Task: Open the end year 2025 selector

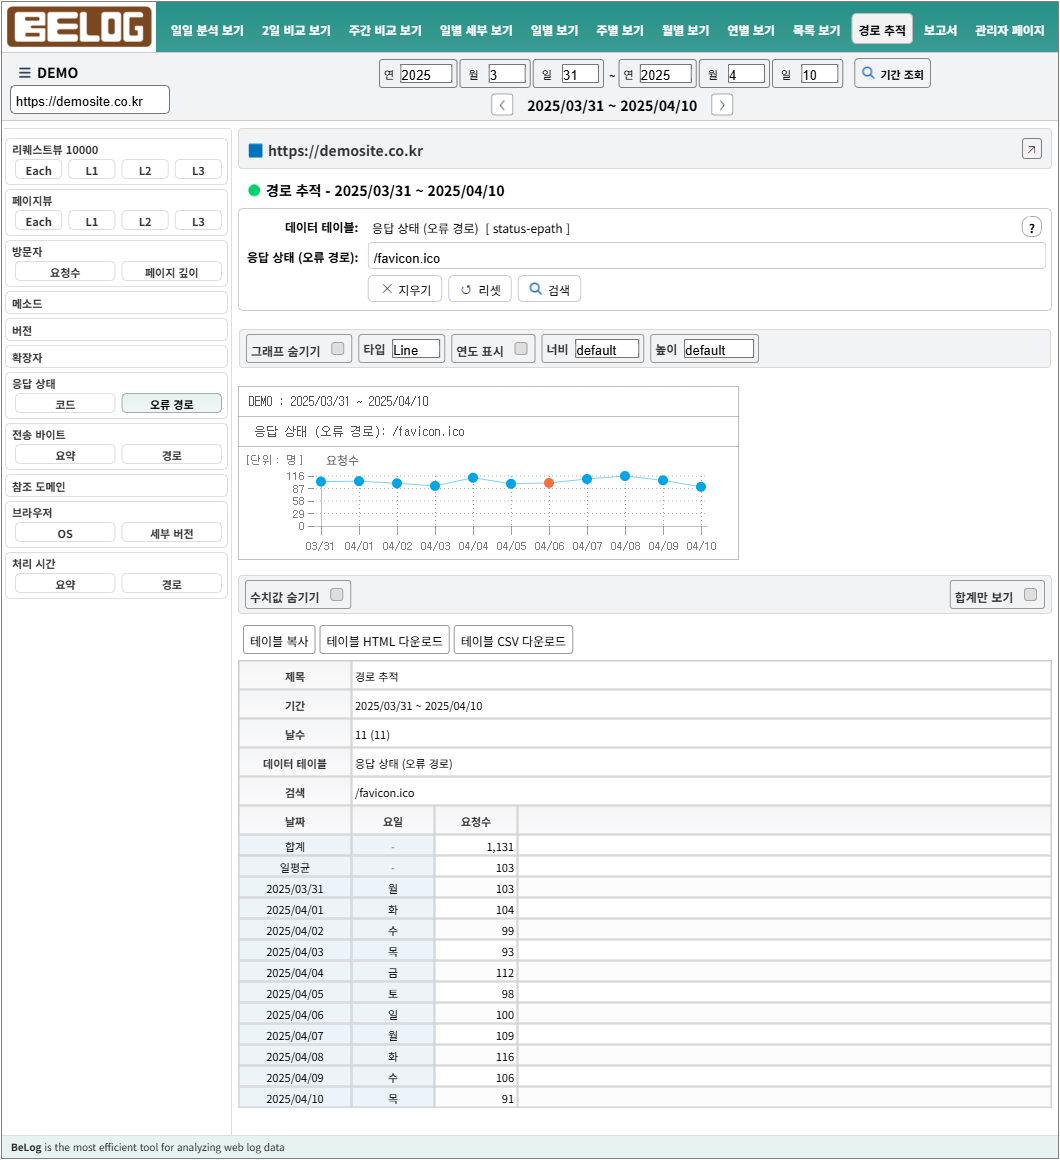Action: 666,74
